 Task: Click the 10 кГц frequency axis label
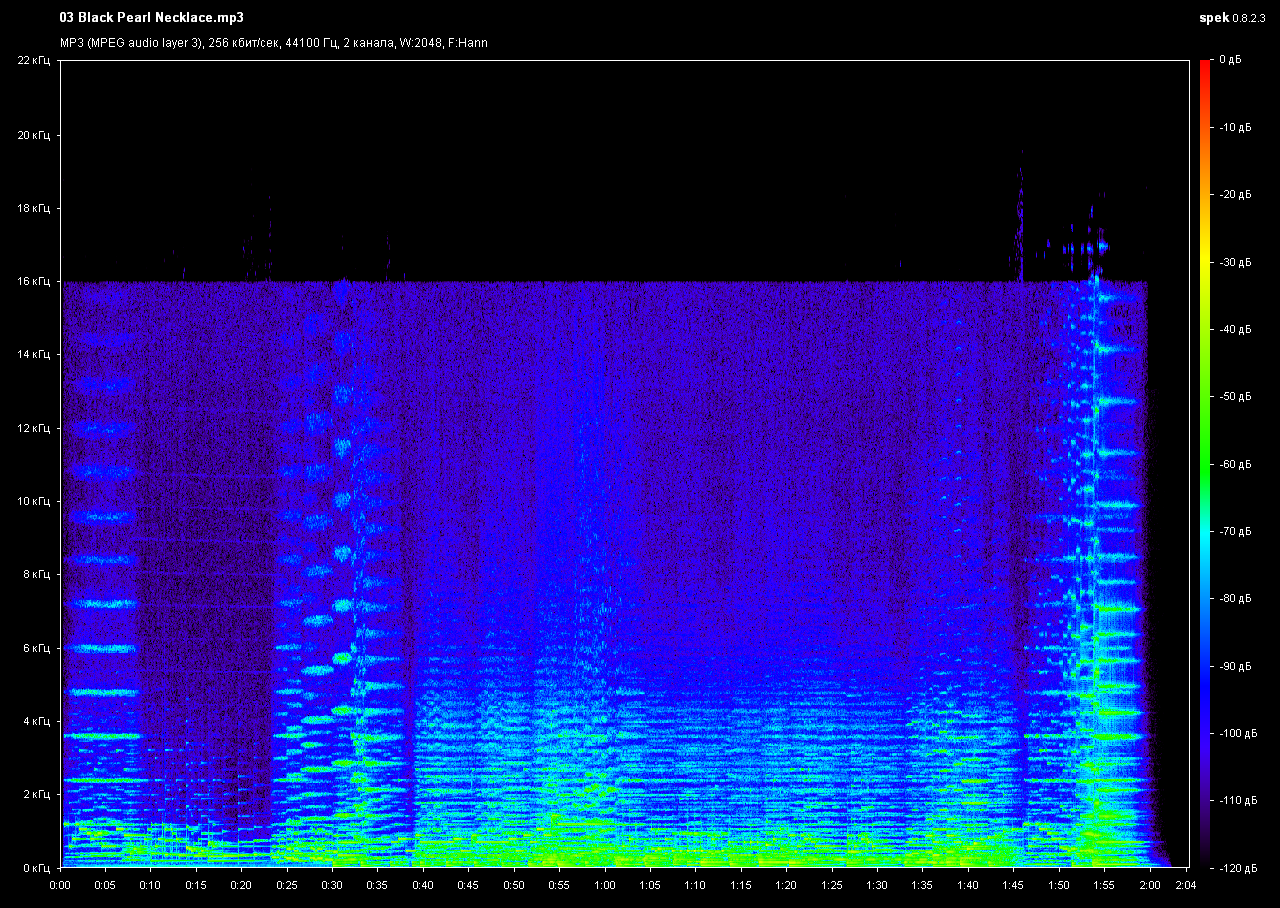tap(33, 502)
